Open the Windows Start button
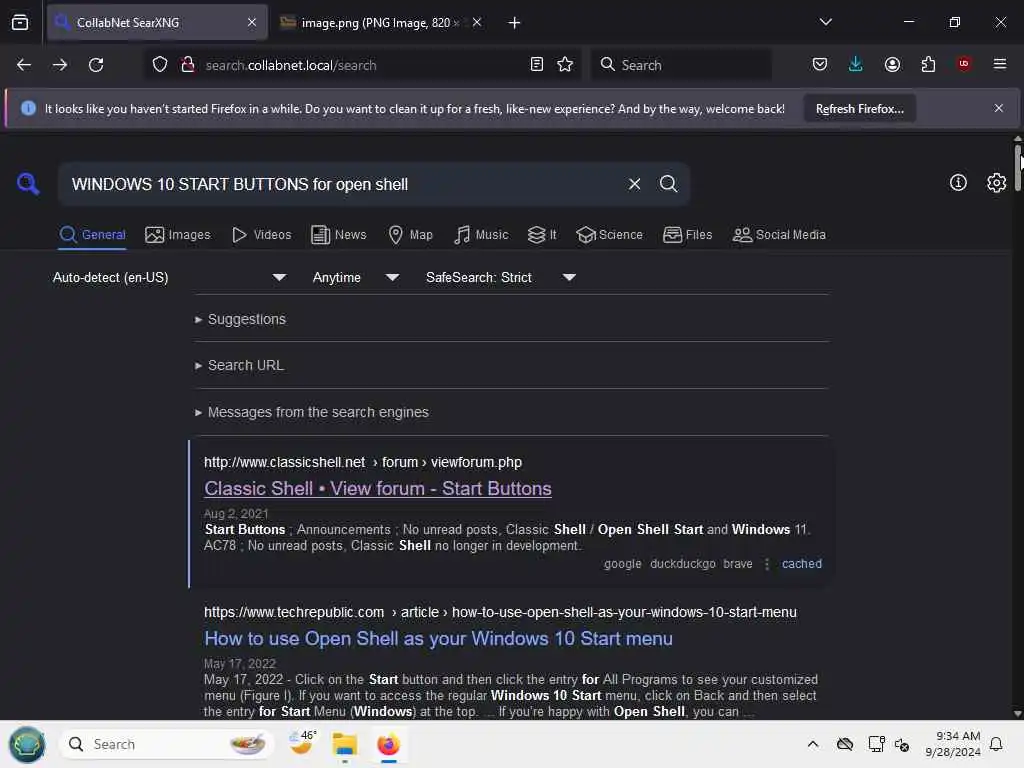 point(27,744)
